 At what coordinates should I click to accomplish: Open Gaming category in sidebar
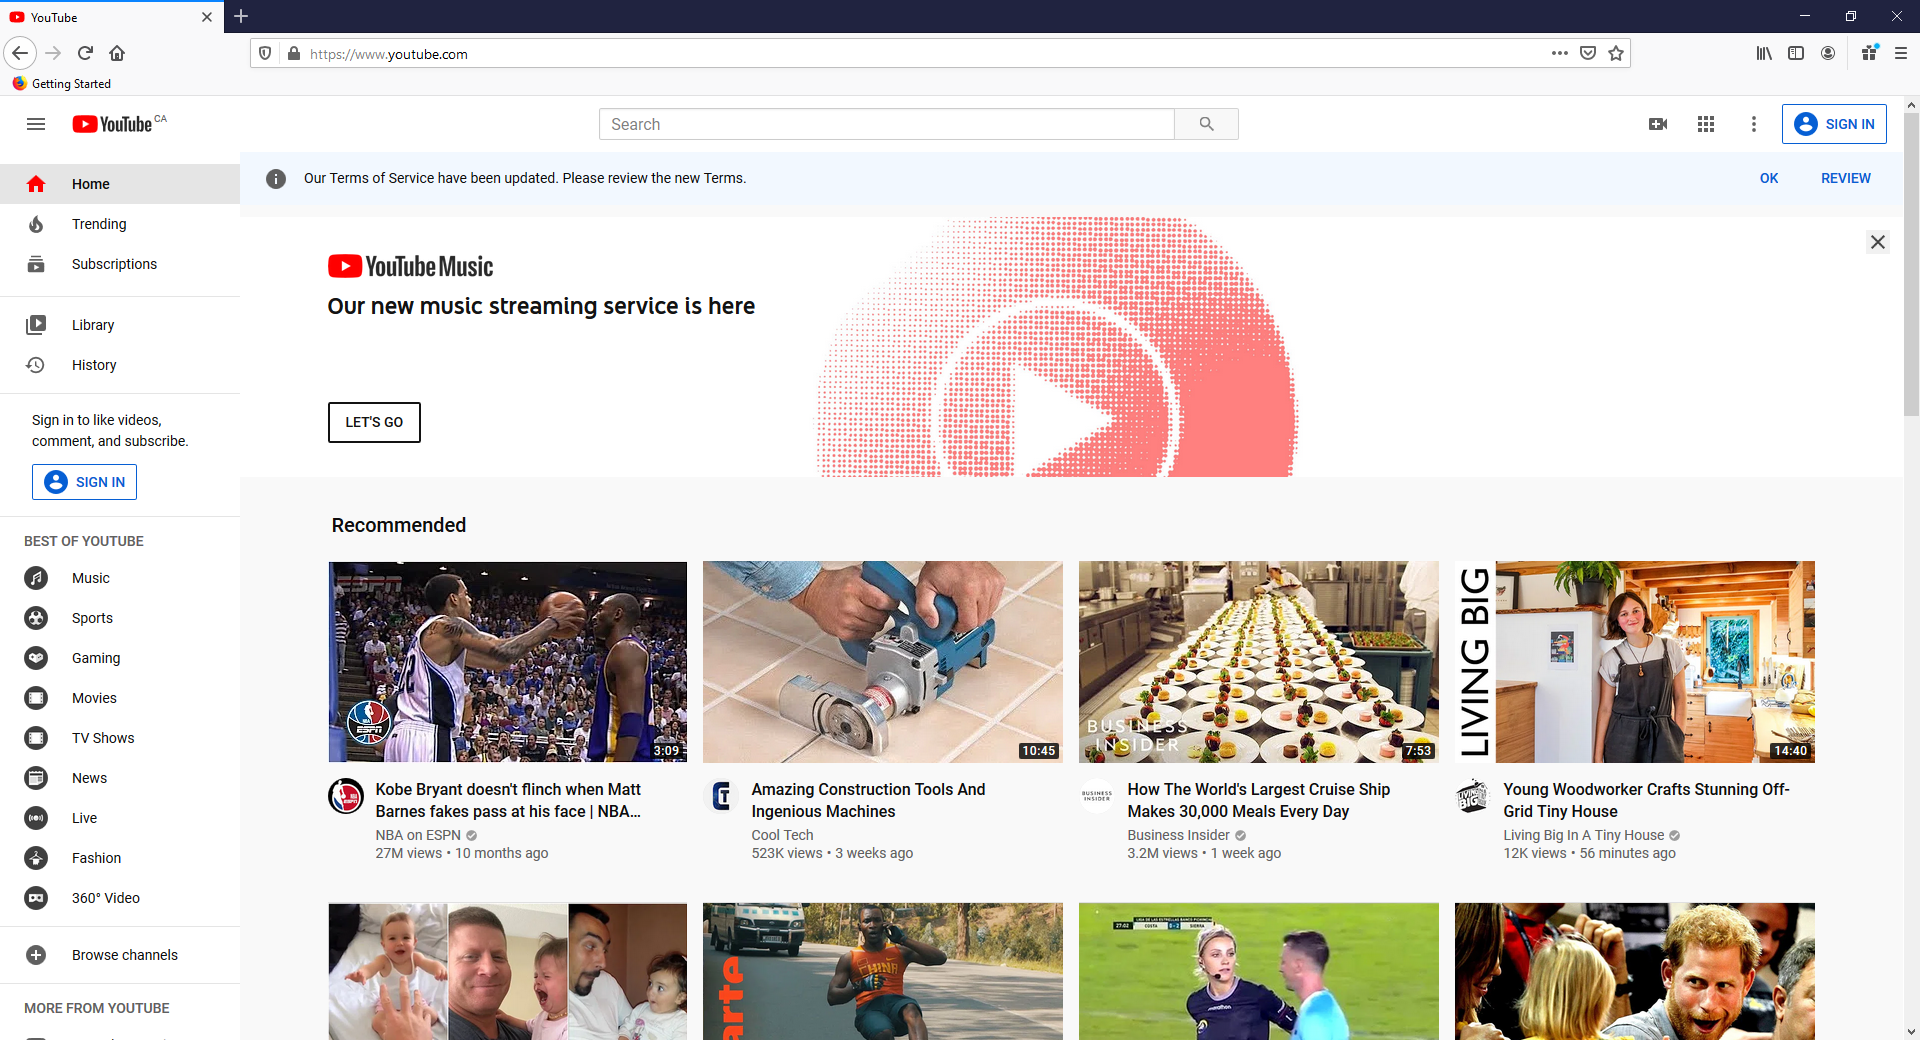tap(96, 658)
